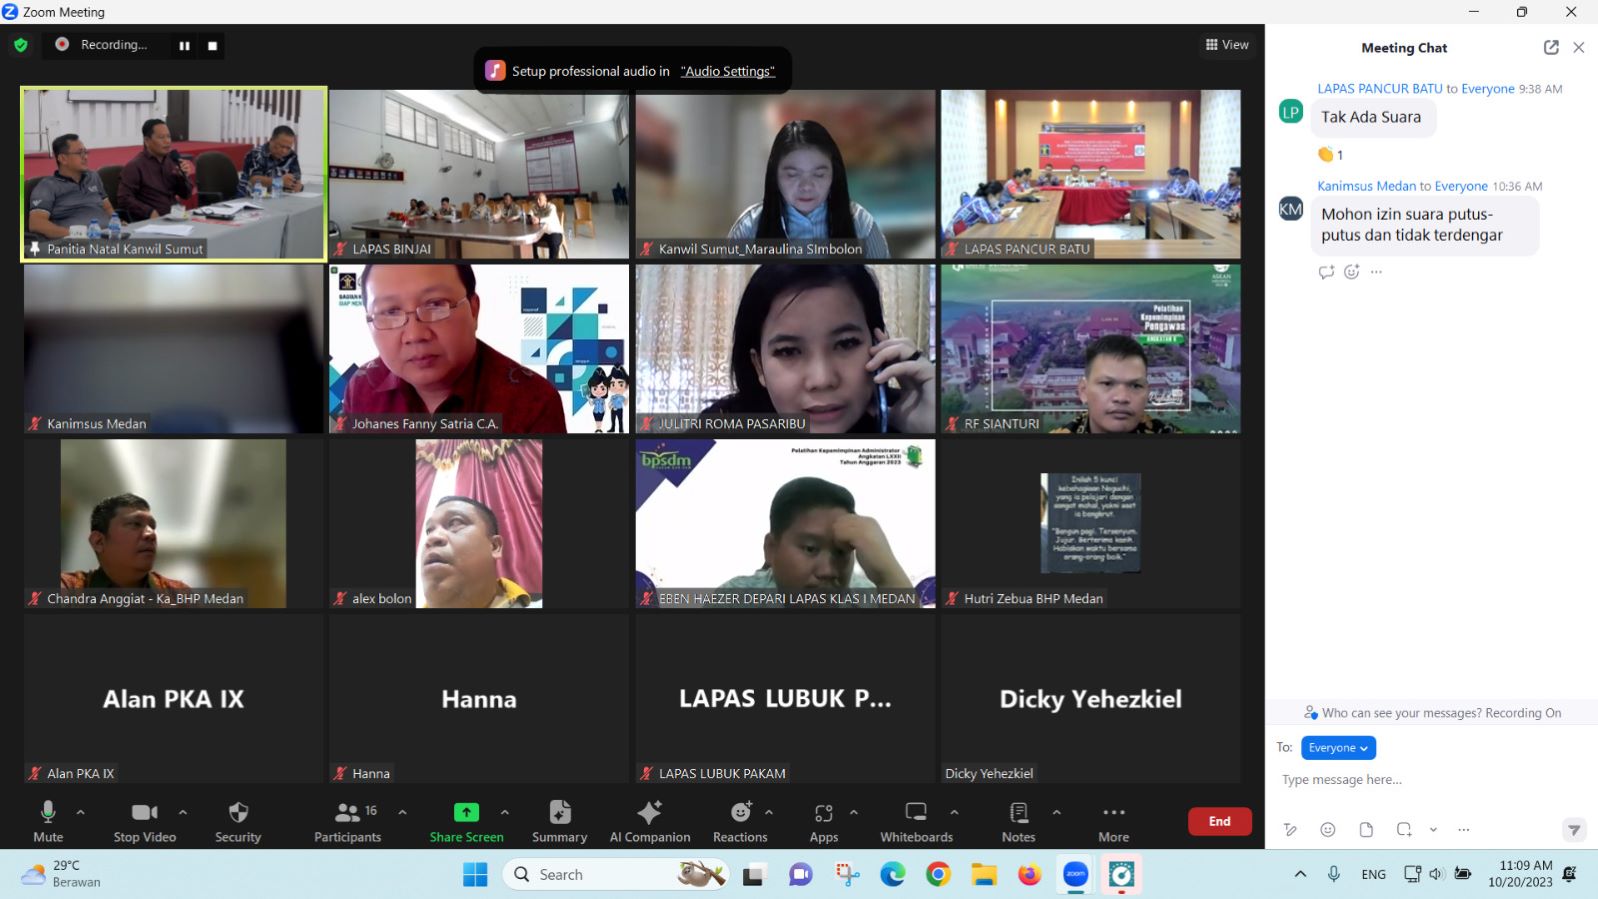Open the View layout menu
The width and height of the screenshot is (1598, 899).
pos(1227,45)
